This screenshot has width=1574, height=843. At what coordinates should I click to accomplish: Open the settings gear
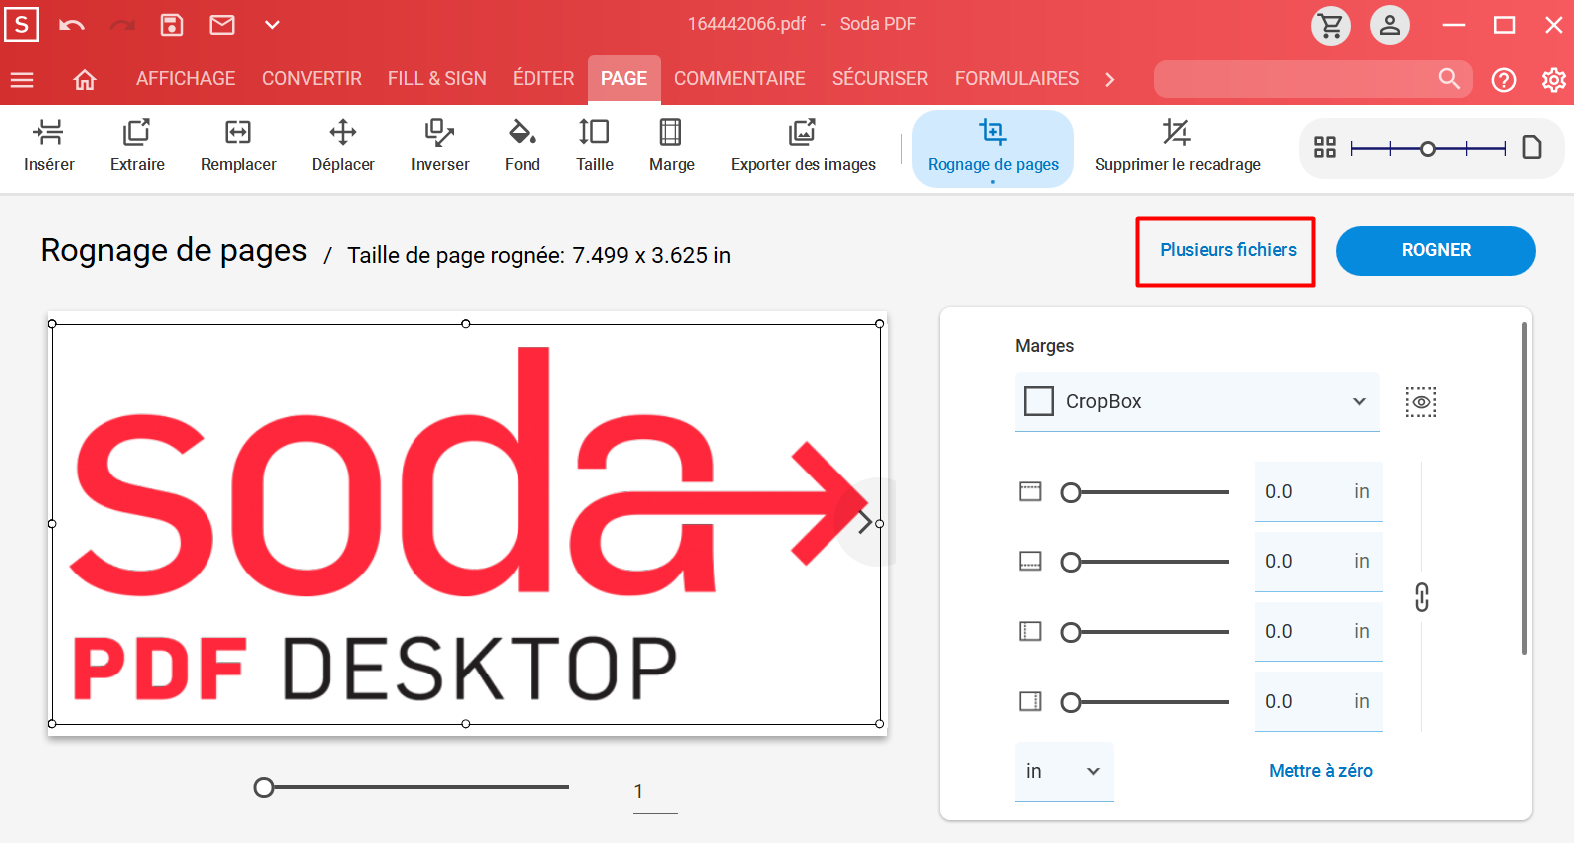tap(1553, 80)
